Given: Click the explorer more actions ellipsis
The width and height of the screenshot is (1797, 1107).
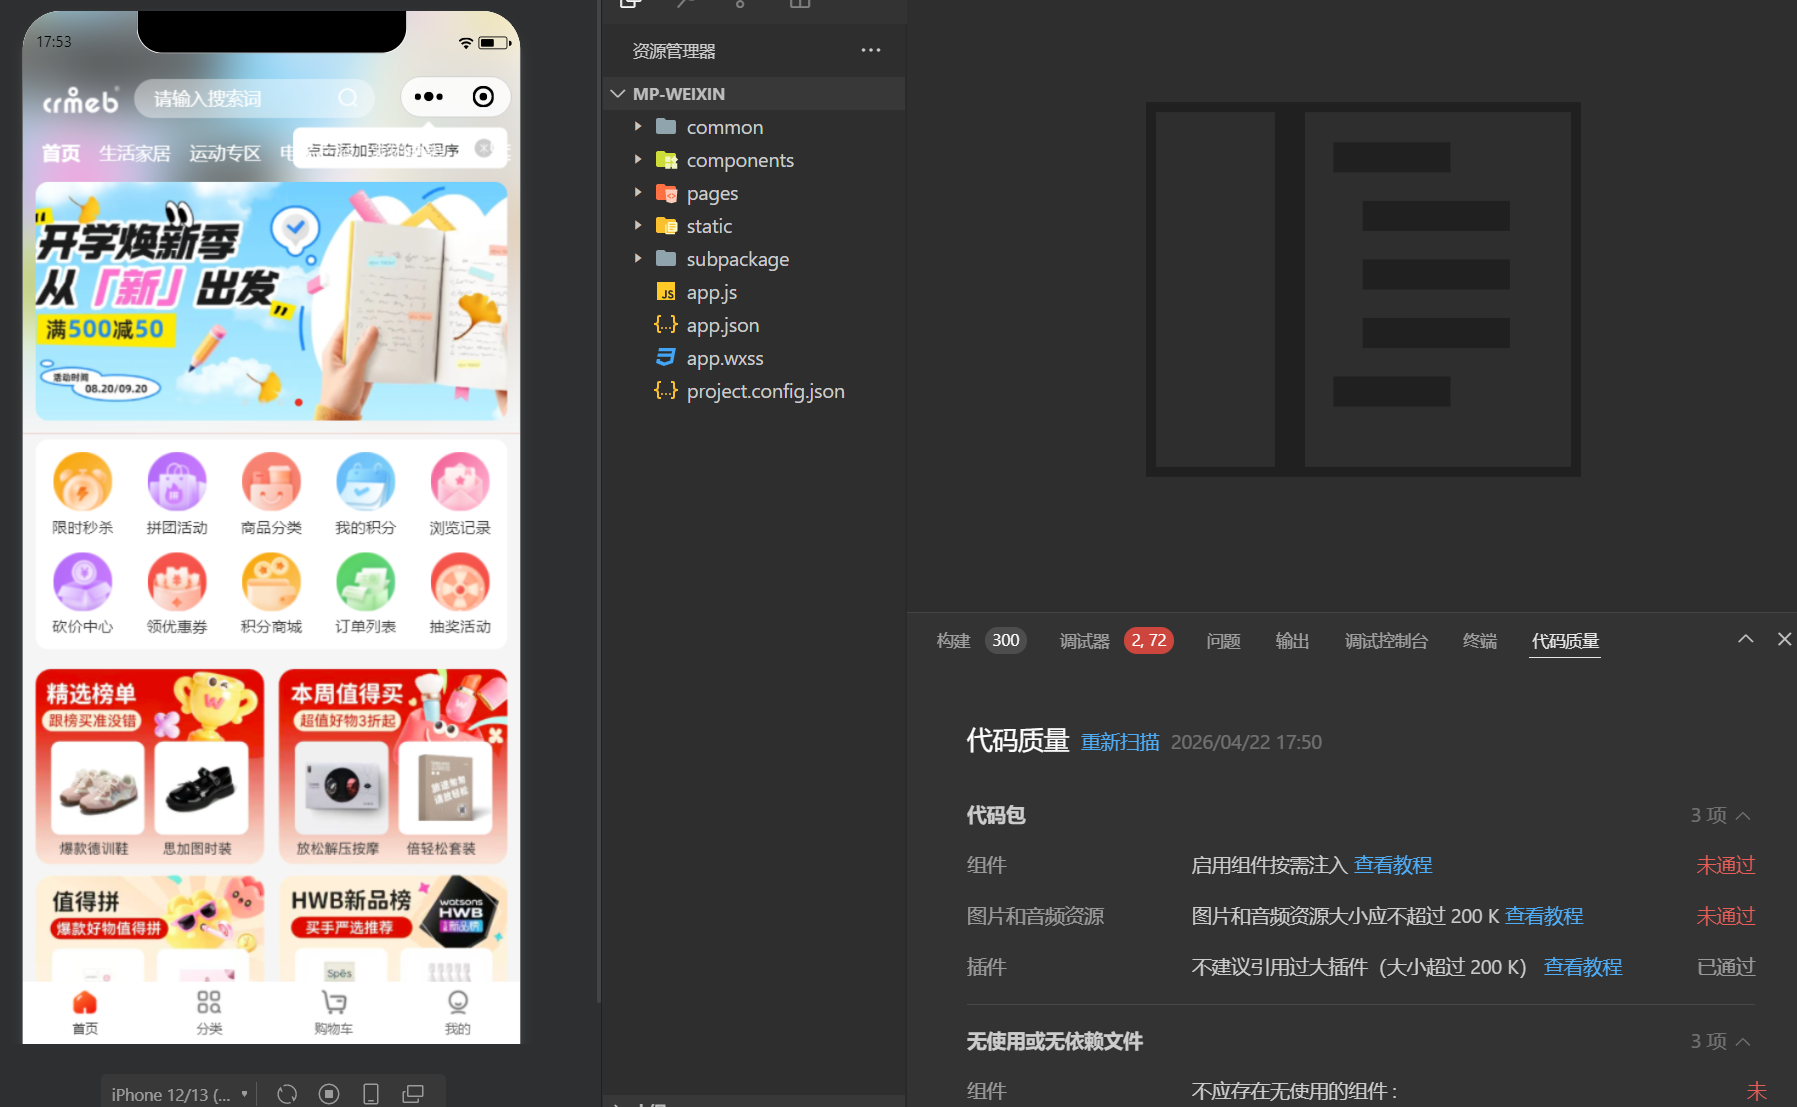Looking at the screenshot, I should 871,50.
